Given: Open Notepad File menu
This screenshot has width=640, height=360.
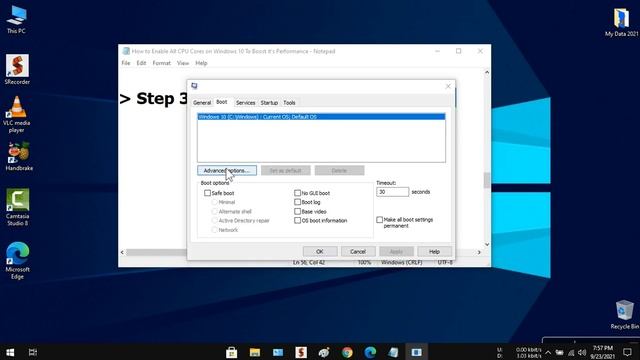Looking at the screenshot, I should pyautogui.click(x=126, y=63).
